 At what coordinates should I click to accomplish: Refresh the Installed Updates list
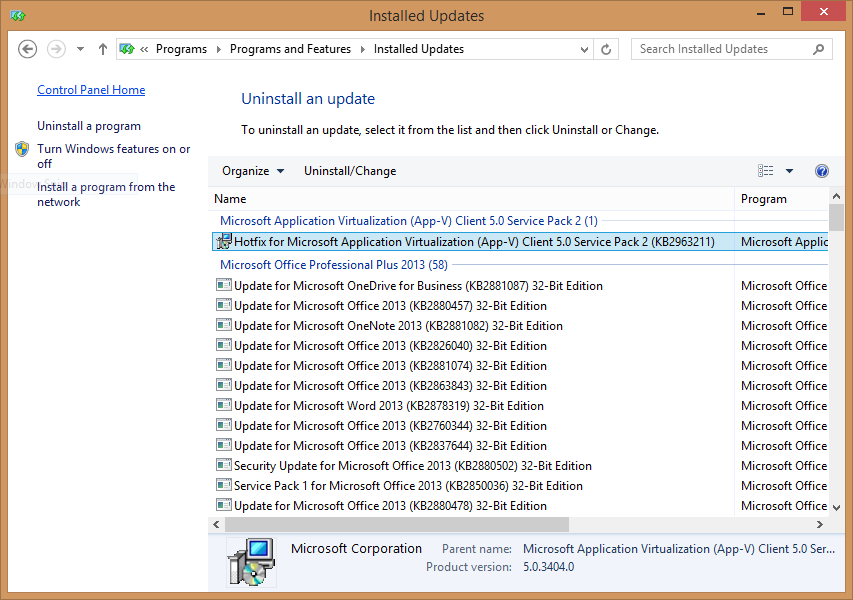[606, 50]
